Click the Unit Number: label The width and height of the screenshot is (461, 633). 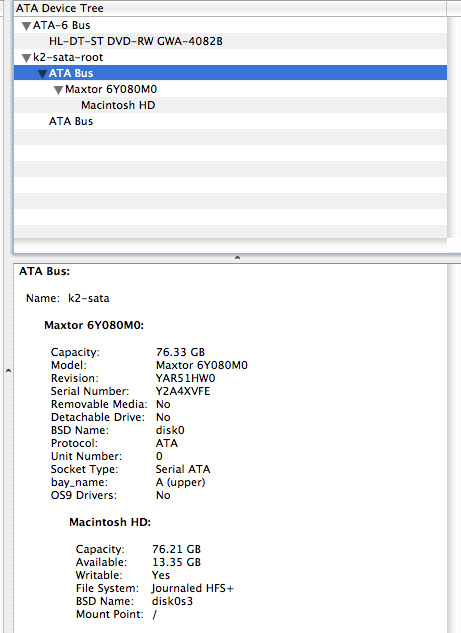[86, 456]
